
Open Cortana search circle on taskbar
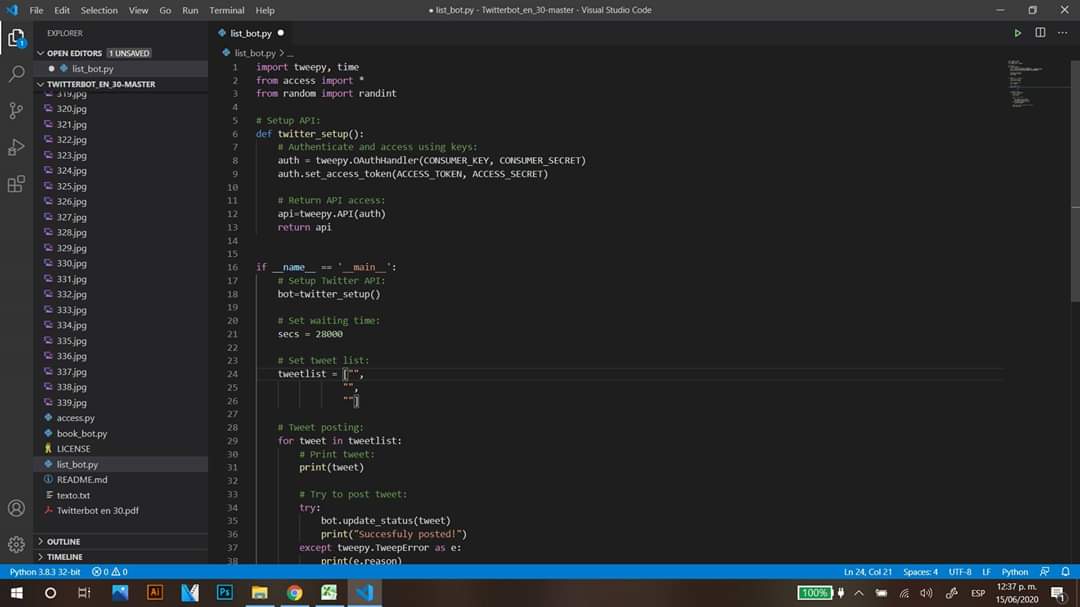click(50, 593)
